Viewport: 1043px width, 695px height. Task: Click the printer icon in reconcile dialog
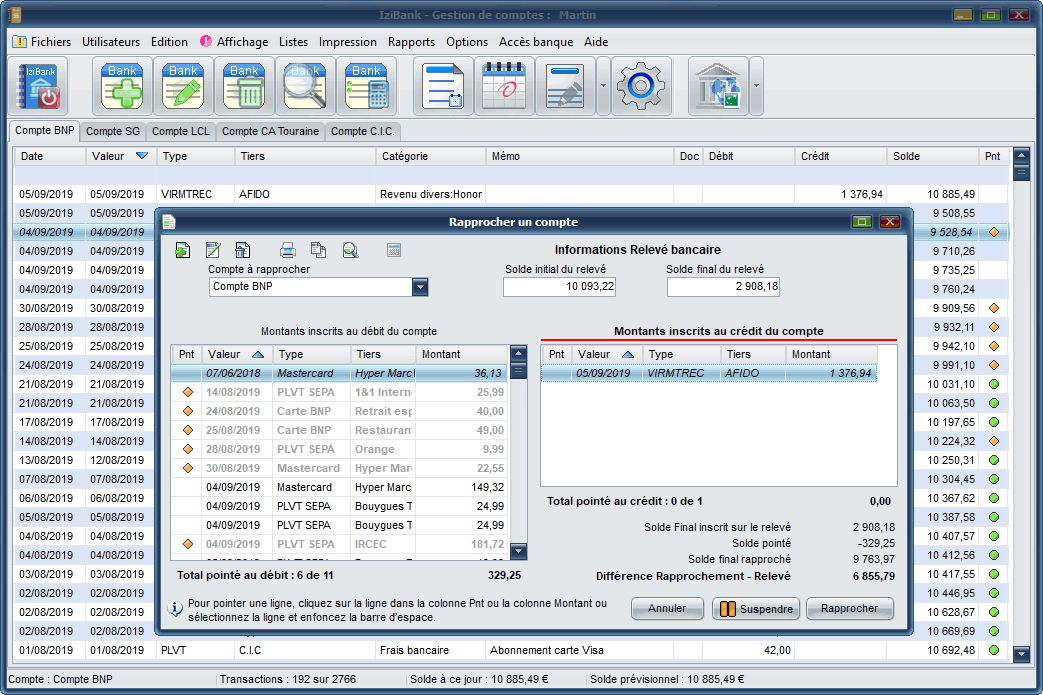coord(287,250)
